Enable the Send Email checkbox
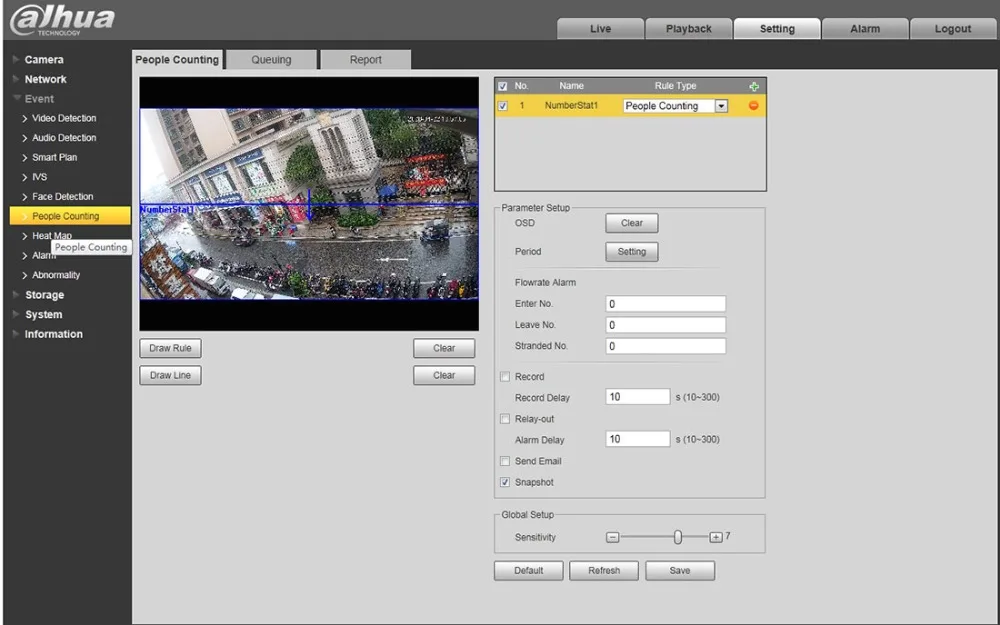 coord(505,461)
